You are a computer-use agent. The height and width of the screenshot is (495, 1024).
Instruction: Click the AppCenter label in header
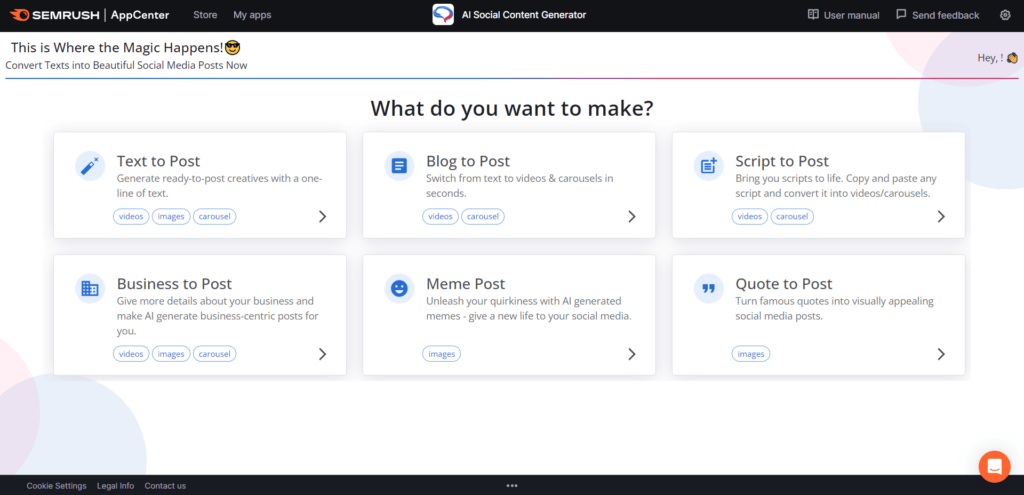[142, 14]
